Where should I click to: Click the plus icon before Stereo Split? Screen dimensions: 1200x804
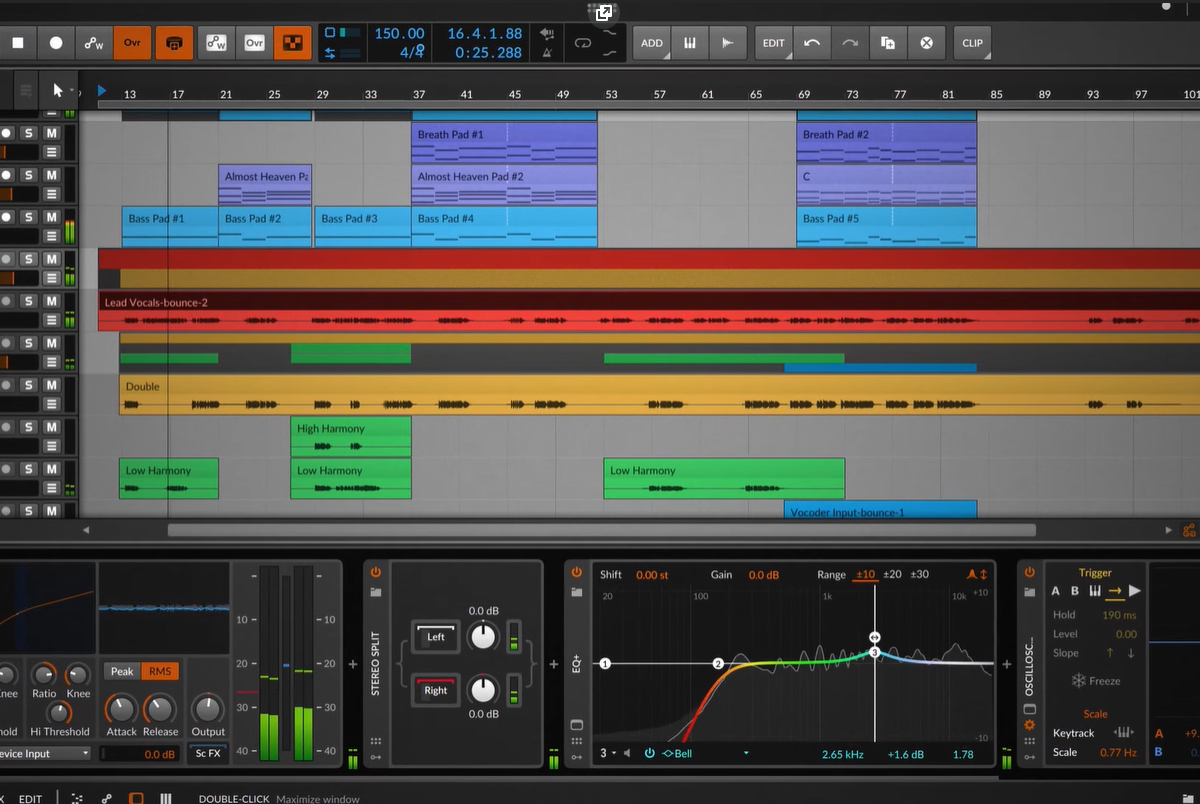pyautogui.click(x=352, y=664)
